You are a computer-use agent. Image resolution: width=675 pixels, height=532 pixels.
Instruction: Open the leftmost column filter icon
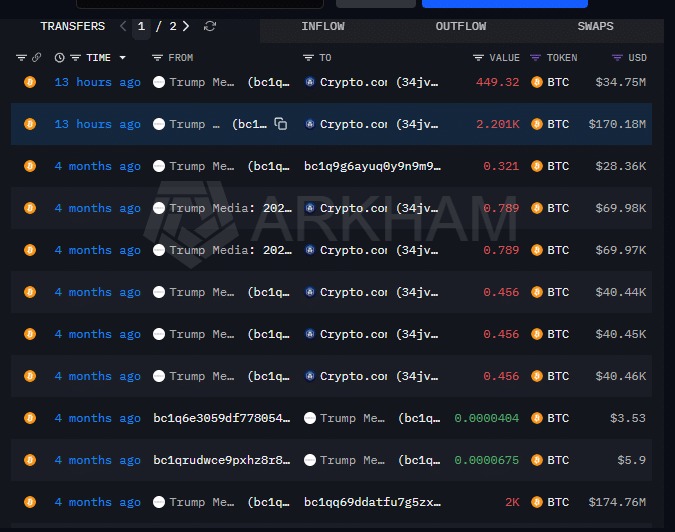point(21,58)
